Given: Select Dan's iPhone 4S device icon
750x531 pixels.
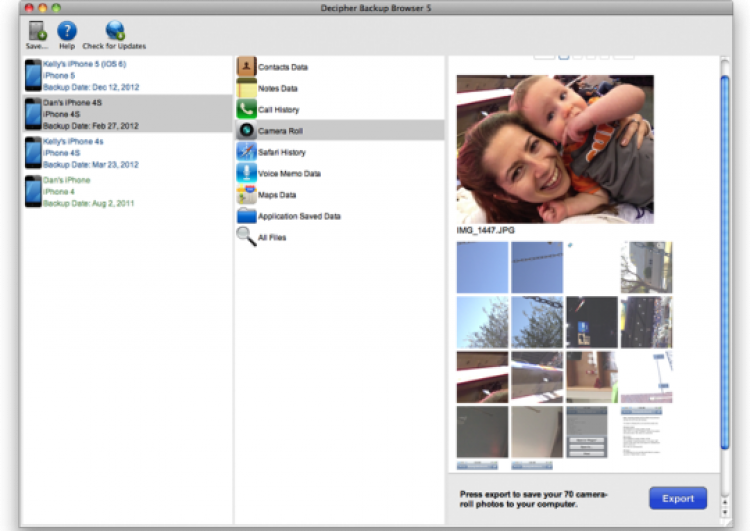Looking at the screenshot, I should pos(33,114).
